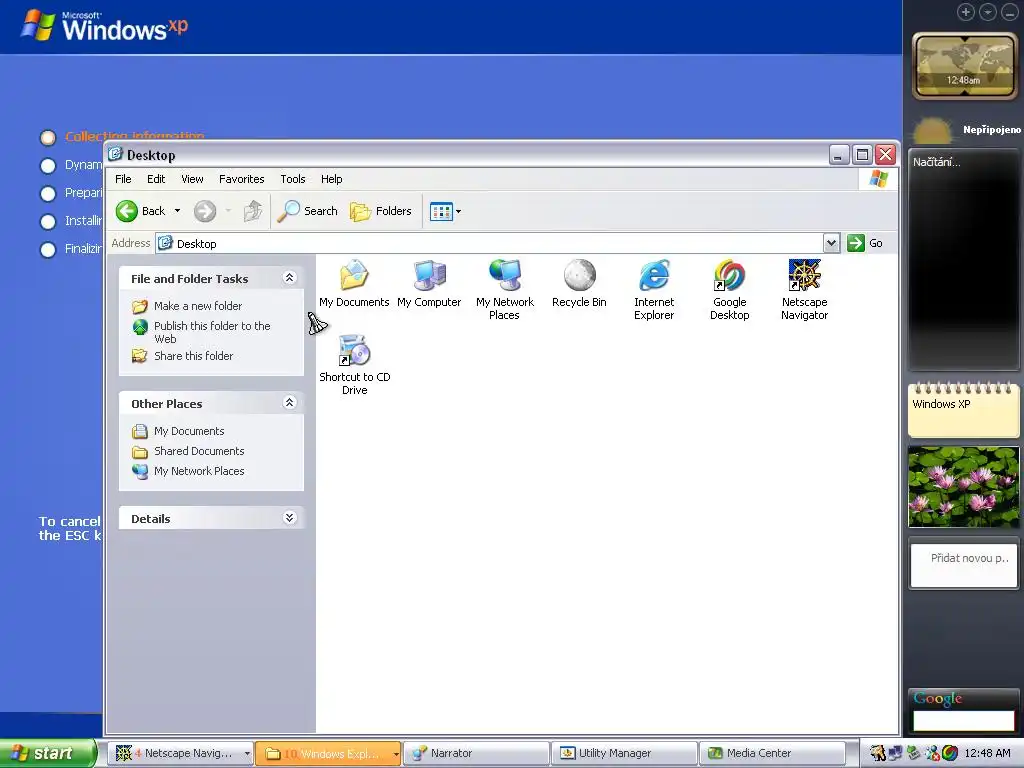Viewport: 1024px width, 768px height.
Task: Select the Installing Windows radio step
Action: point(48,221)
